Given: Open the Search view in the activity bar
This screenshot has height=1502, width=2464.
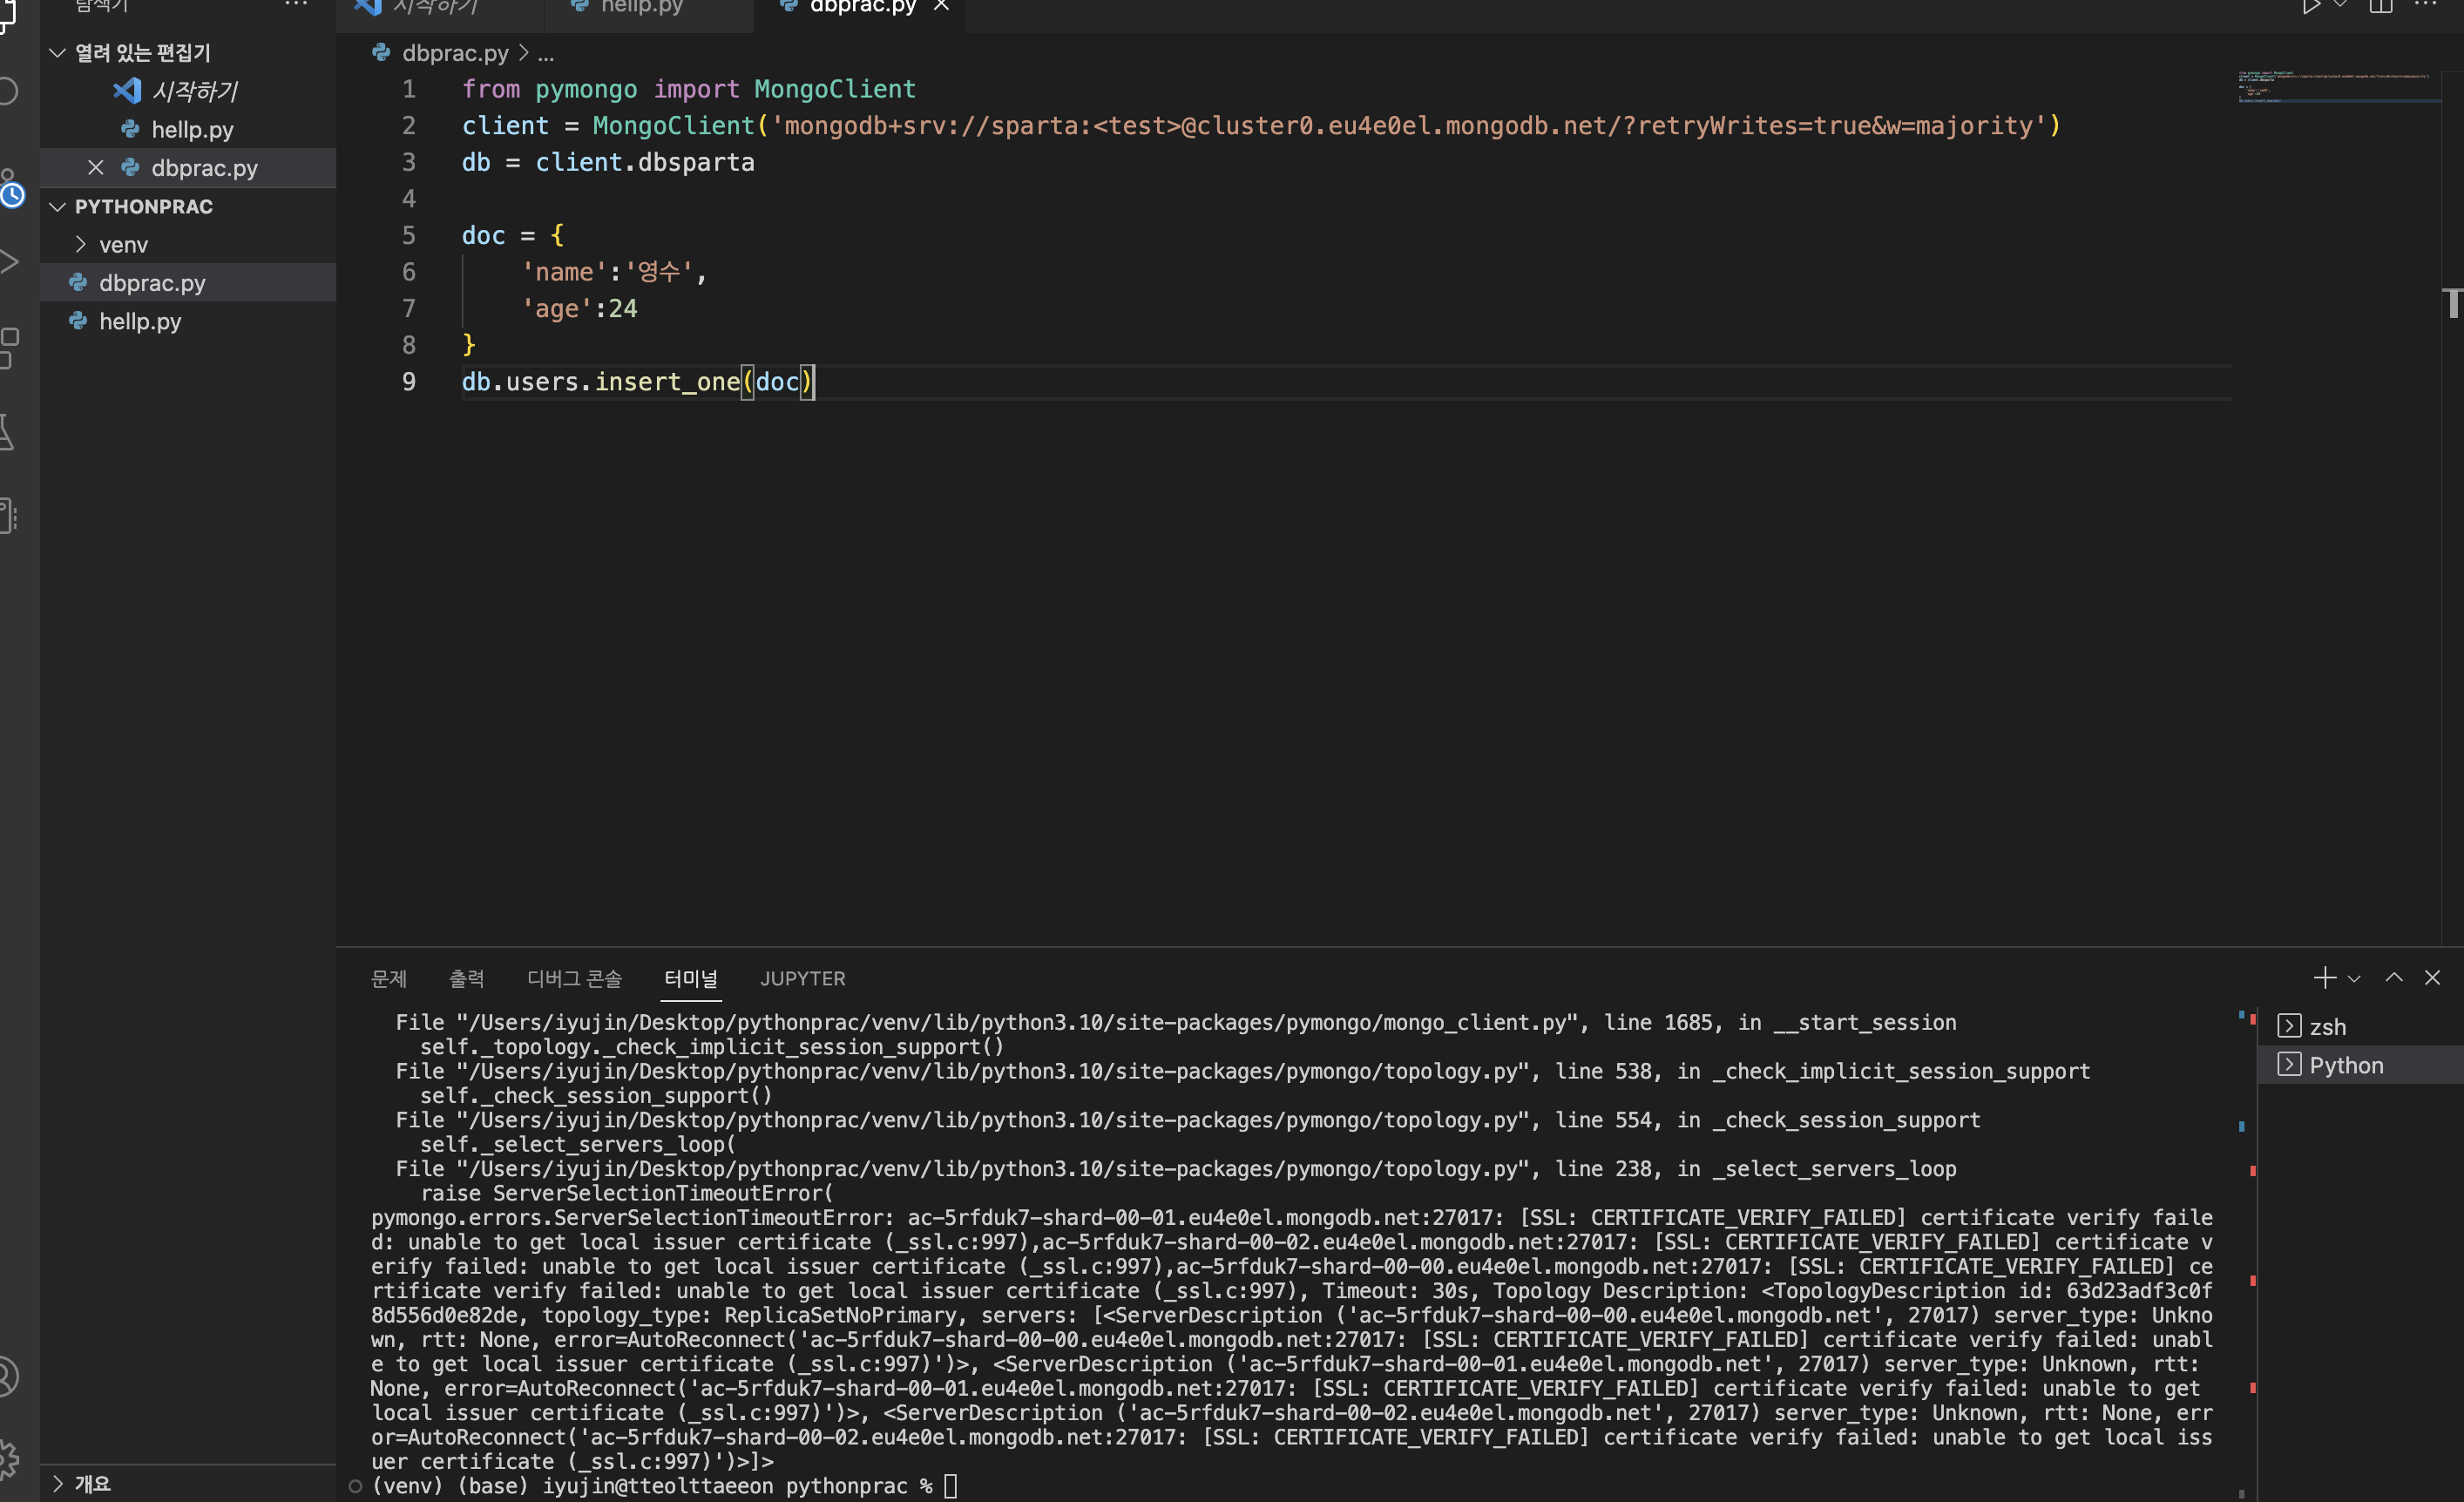Looking at the screenshot, I should [8, 91].
